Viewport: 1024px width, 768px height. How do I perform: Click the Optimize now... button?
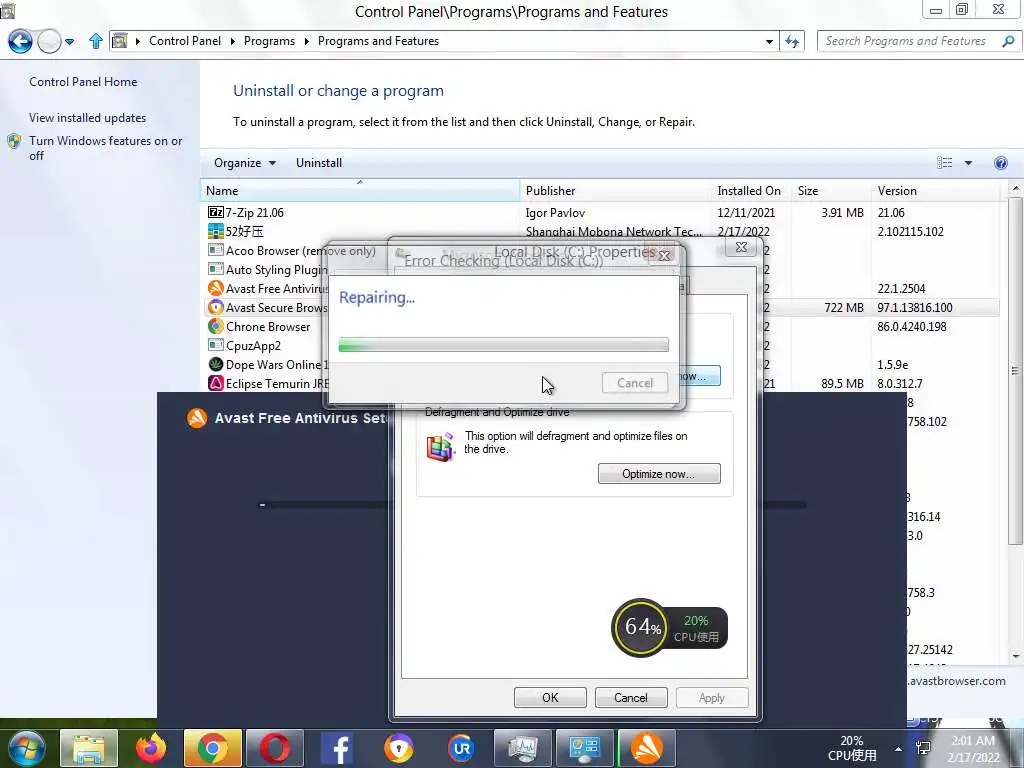[x=659, y=474]
